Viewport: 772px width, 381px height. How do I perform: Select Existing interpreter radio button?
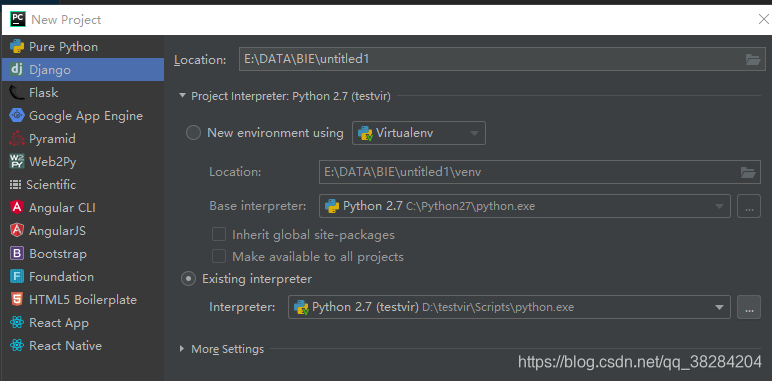(188, 279)
